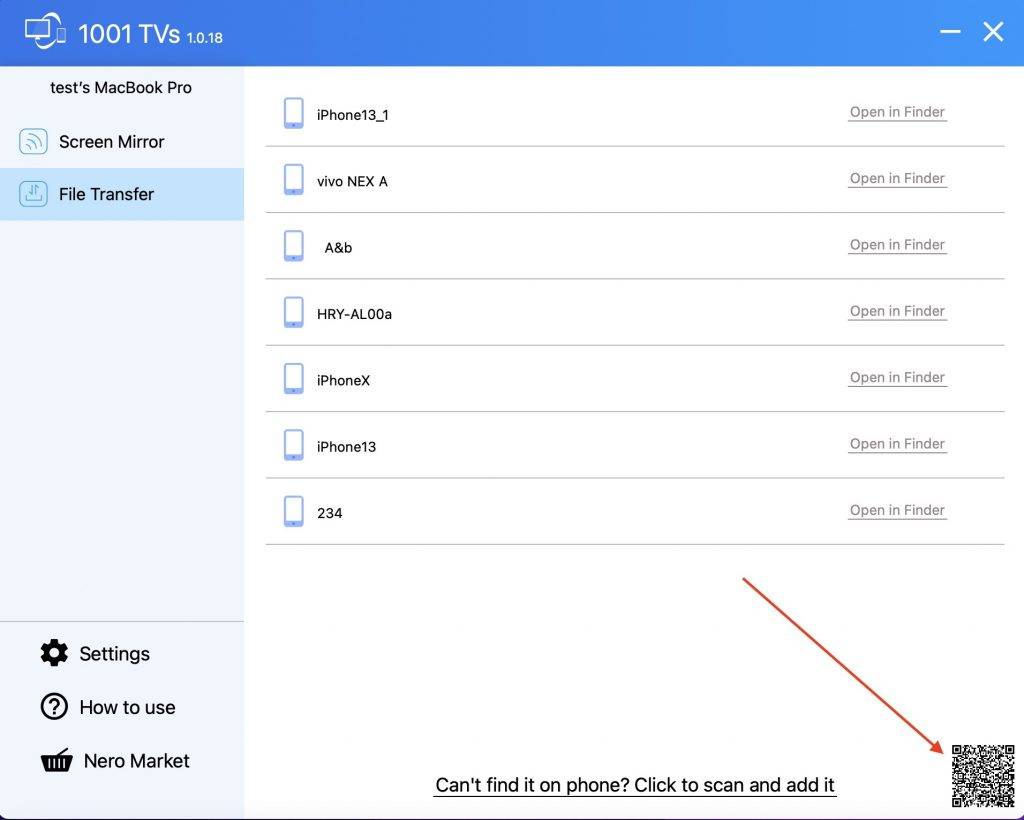Click the How to use question-mark icon

54,706
